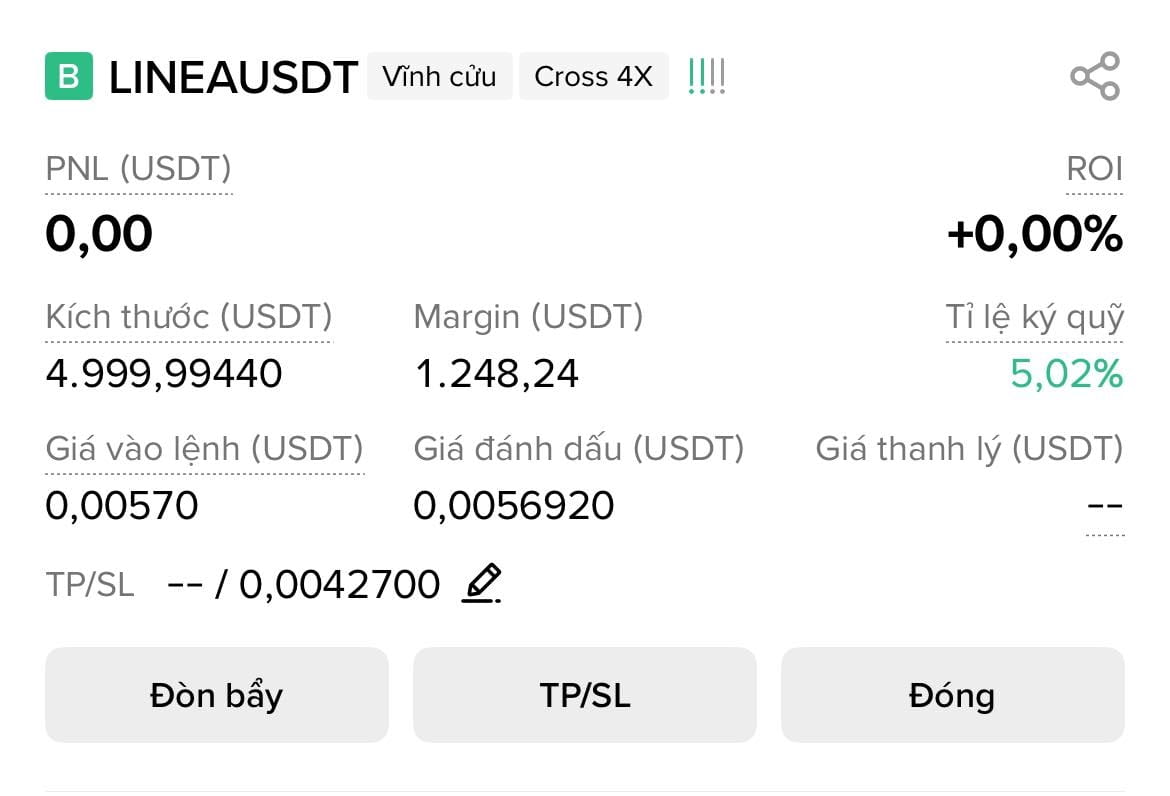This screenshot has height=796, width=1170.
Task: Tap the share icon
Action: pos(1095,76)
